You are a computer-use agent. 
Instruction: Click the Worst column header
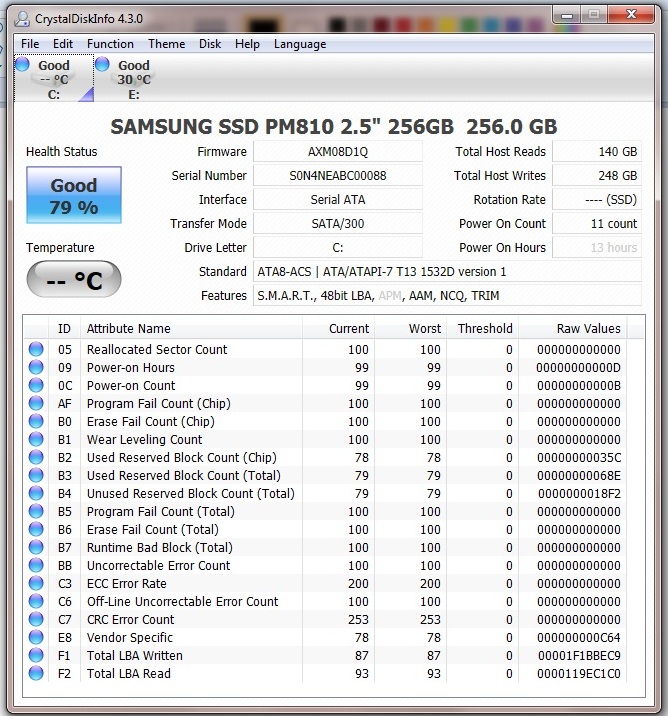410,328
